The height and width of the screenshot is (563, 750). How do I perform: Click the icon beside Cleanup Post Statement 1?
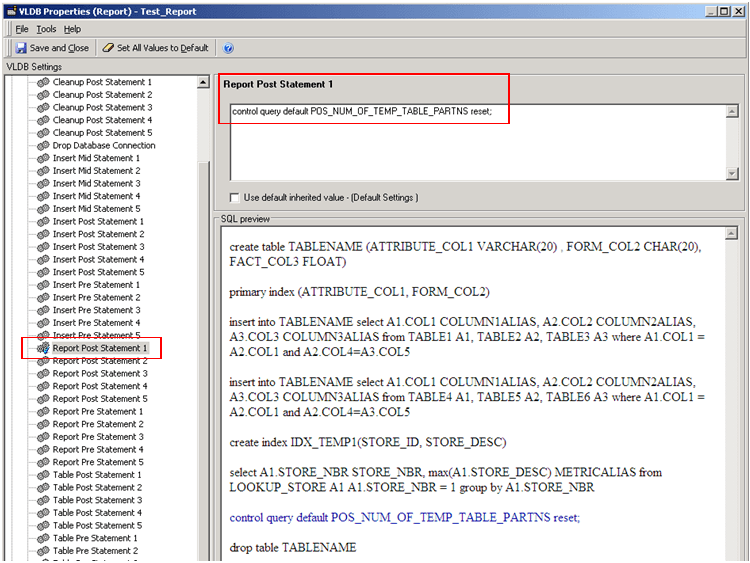point(43,82)
